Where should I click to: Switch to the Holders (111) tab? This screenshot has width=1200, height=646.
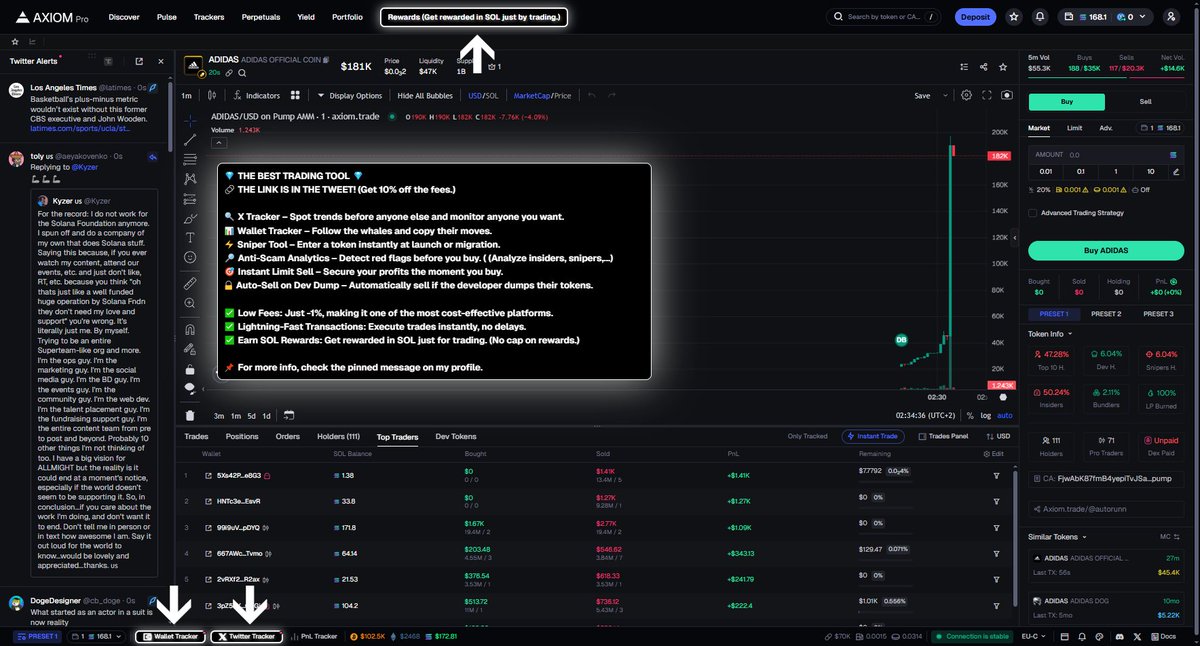338,436
